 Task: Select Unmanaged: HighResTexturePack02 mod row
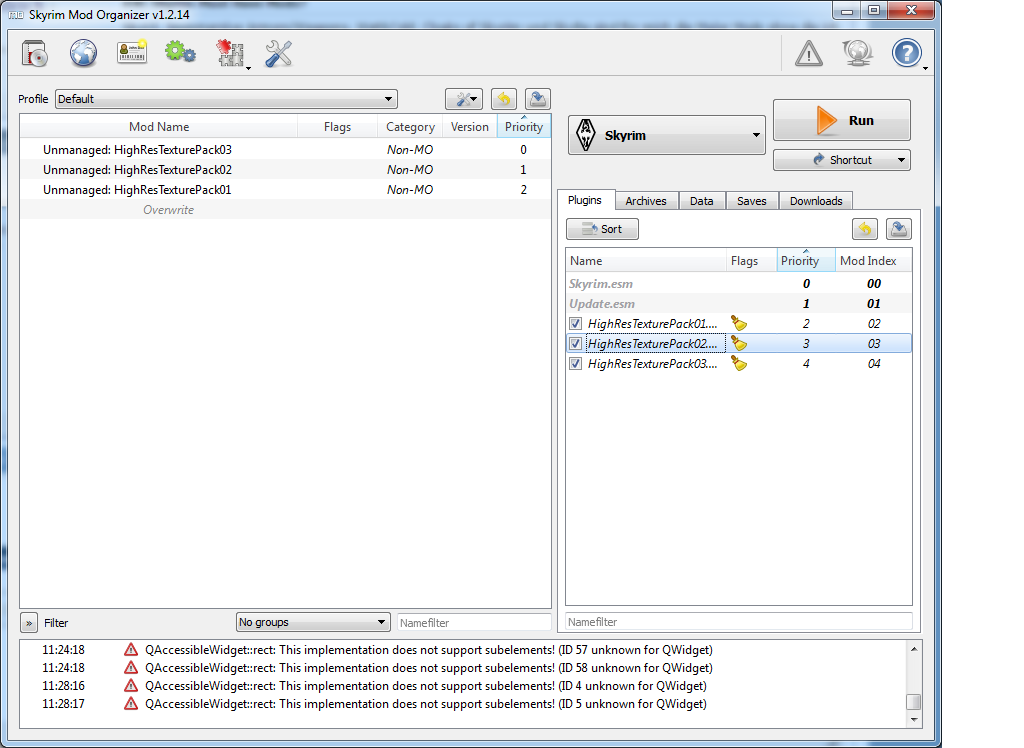[x=285, y=170]
